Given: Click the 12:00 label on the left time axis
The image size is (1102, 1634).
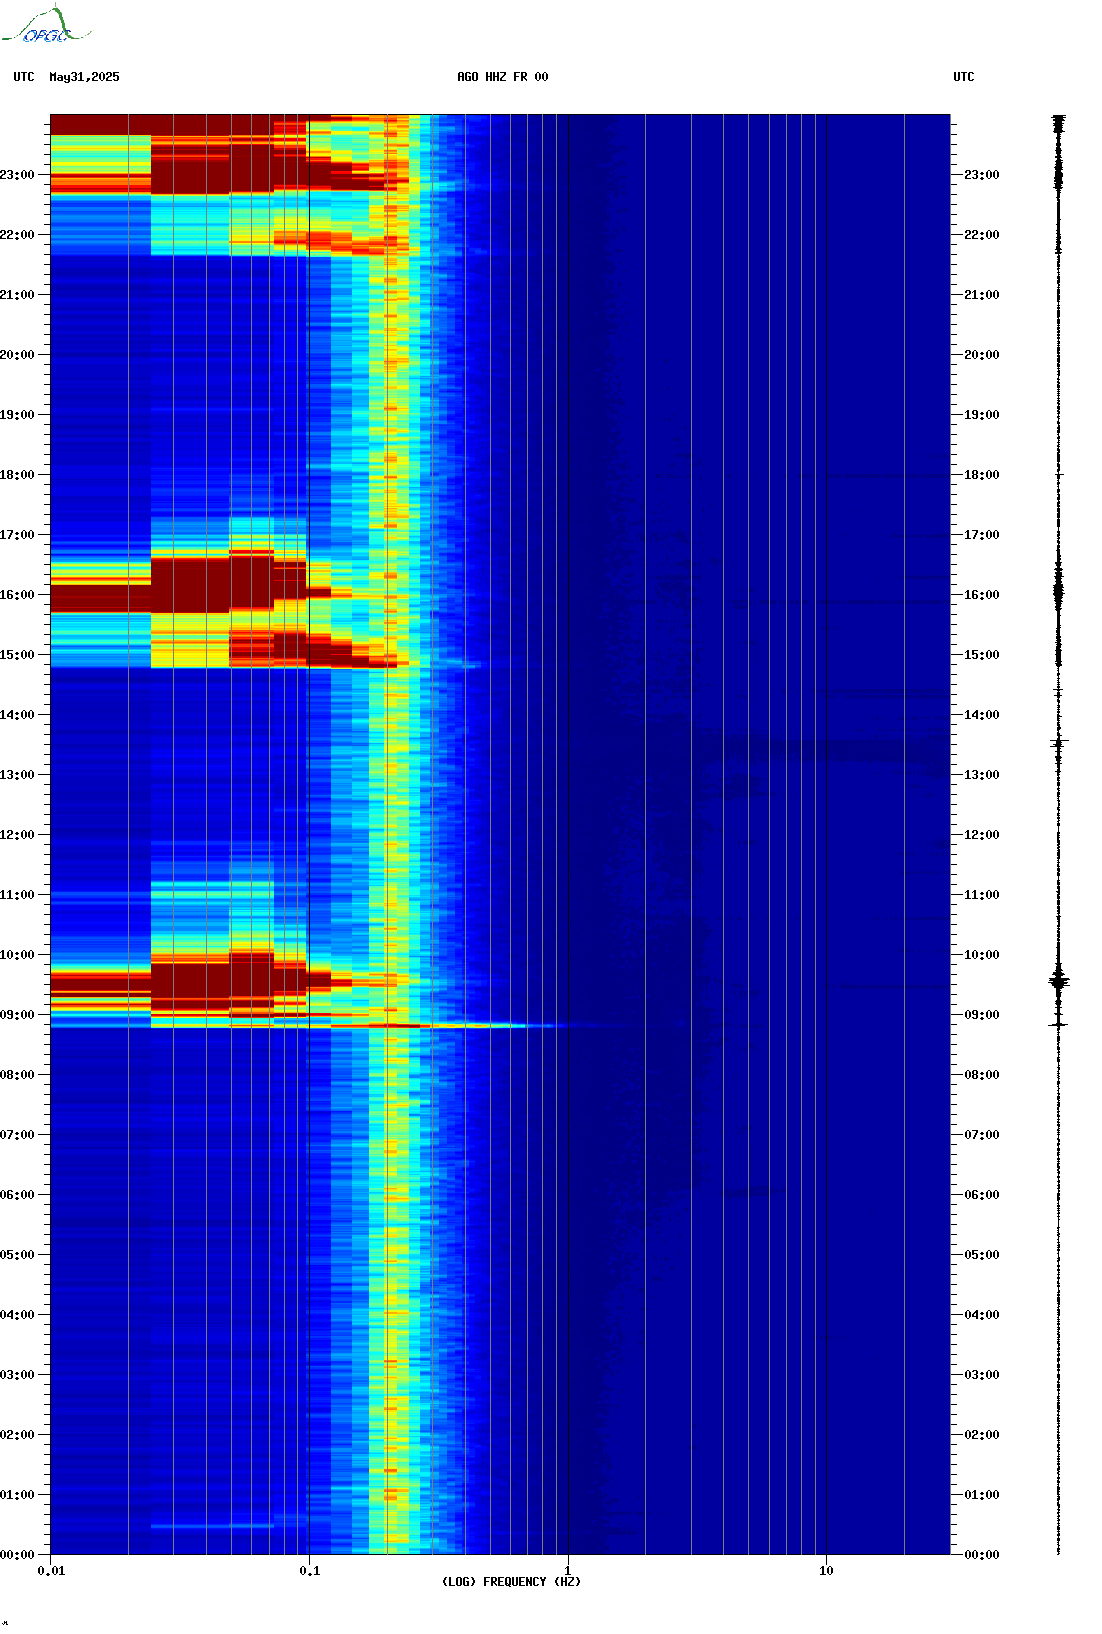Looking at the screenshot, I should [17, 835].
